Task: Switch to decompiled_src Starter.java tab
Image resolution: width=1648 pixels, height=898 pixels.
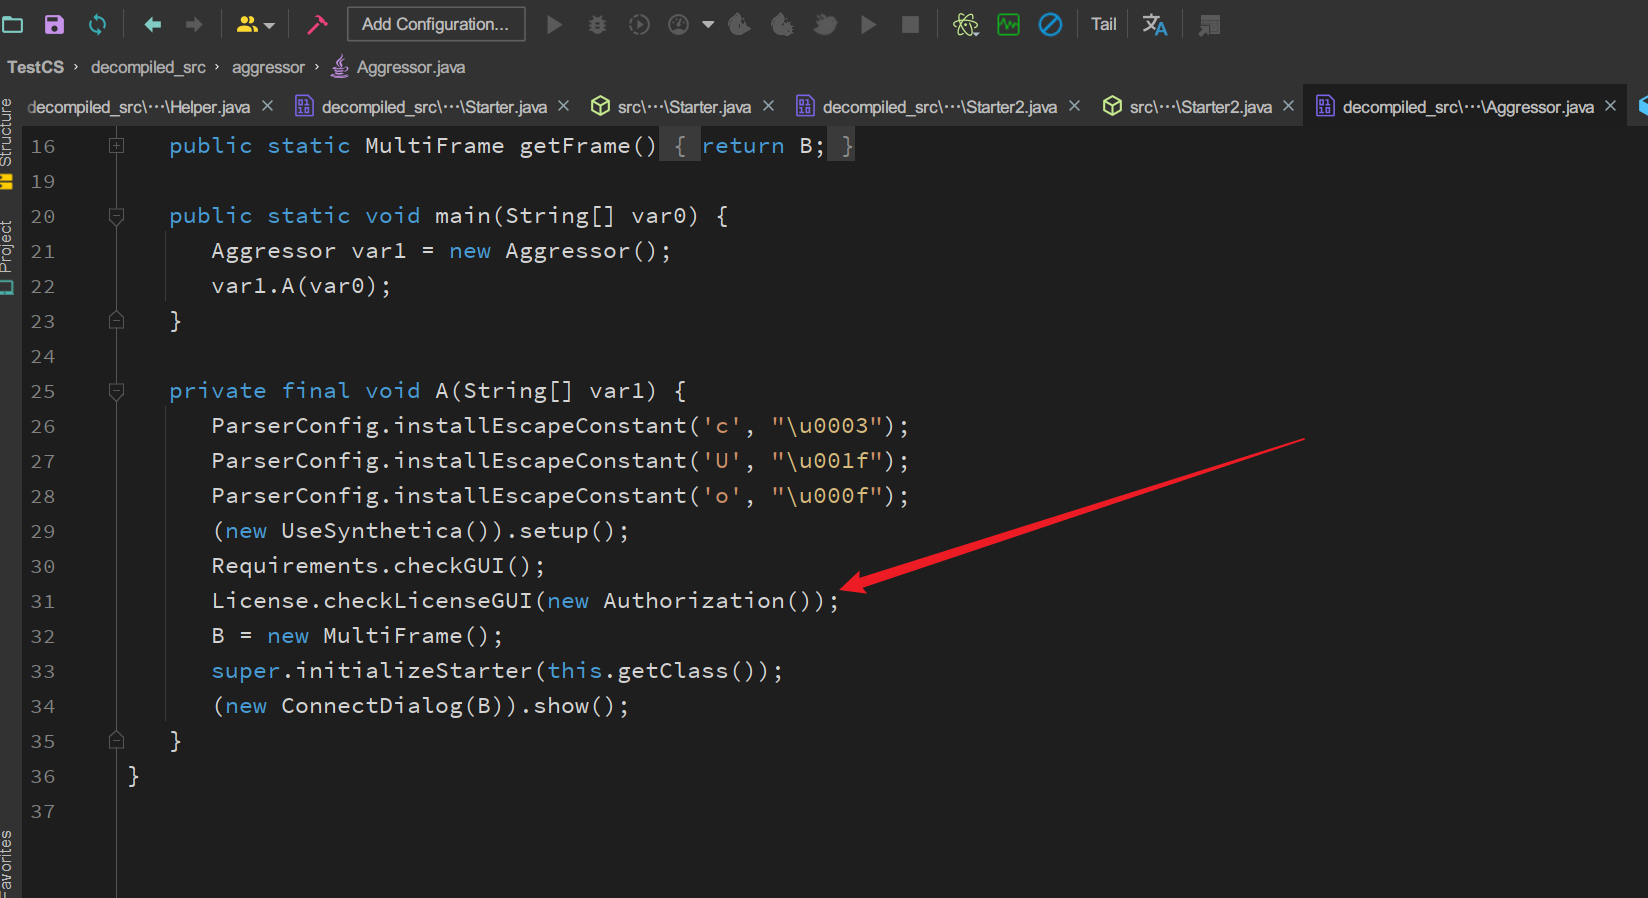Action: [434, 107]
